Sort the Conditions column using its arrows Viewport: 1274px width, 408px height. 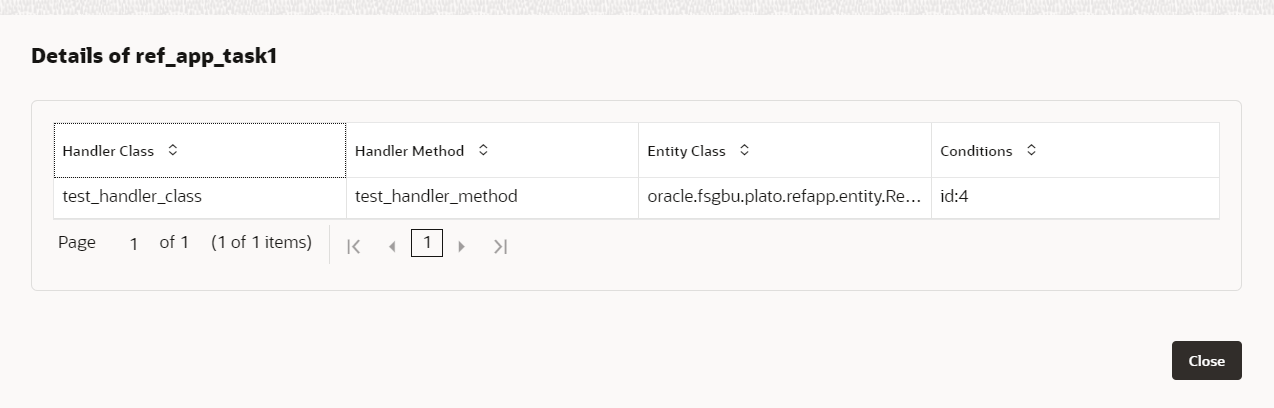tap(1031, 150)
